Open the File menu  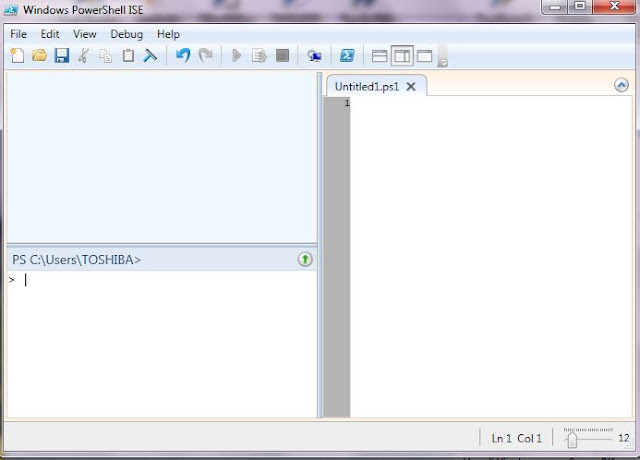point(18,34)
